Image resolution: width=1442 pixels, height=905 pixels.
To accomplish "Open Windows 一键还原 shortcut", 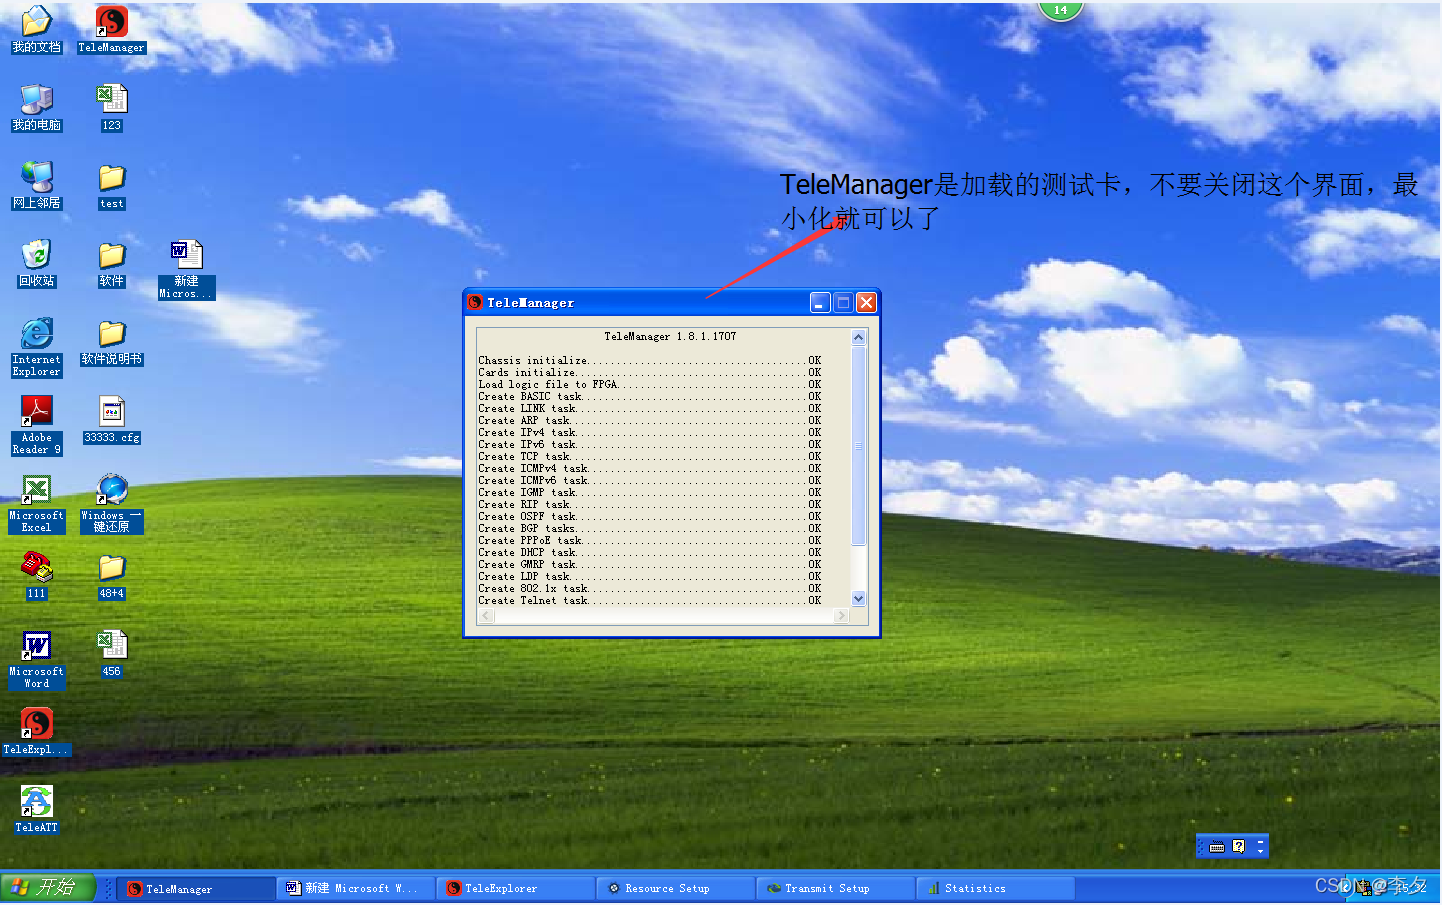I will 111,502.
